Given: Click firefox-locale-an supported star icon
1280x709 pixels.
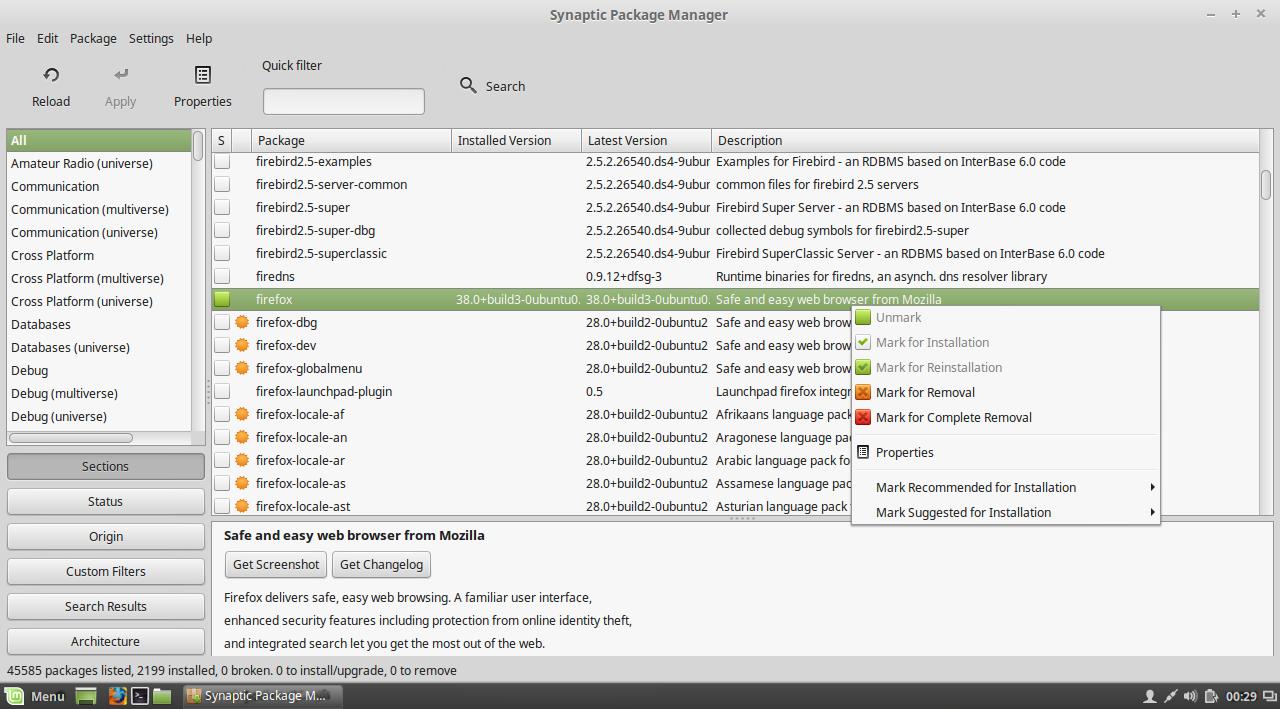Looking at the screenshot, I should [241, 437].
